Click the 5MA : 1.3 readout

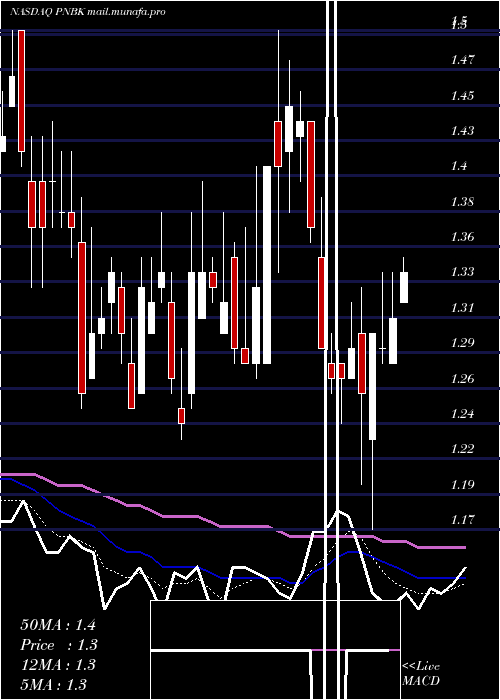(x=53, y=684)
